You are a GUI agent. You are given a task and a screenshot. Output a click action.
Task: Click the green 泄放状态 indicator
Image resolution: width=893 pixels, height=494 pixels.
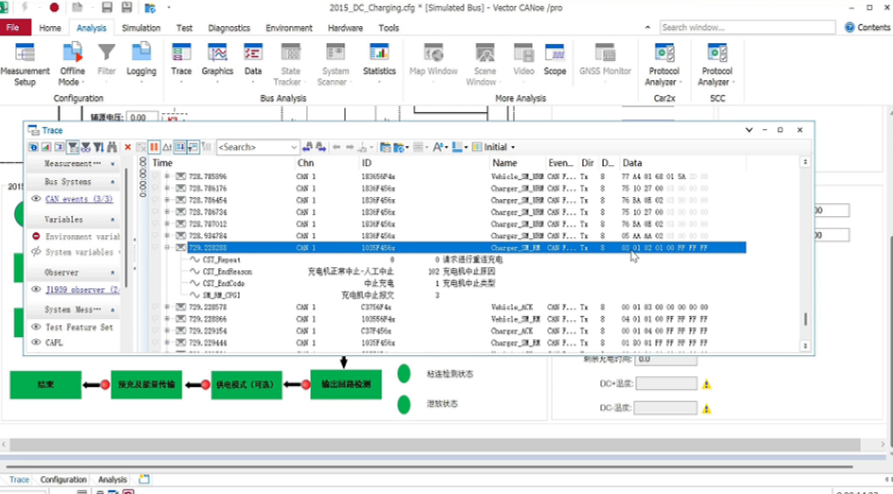click(404, 404)
